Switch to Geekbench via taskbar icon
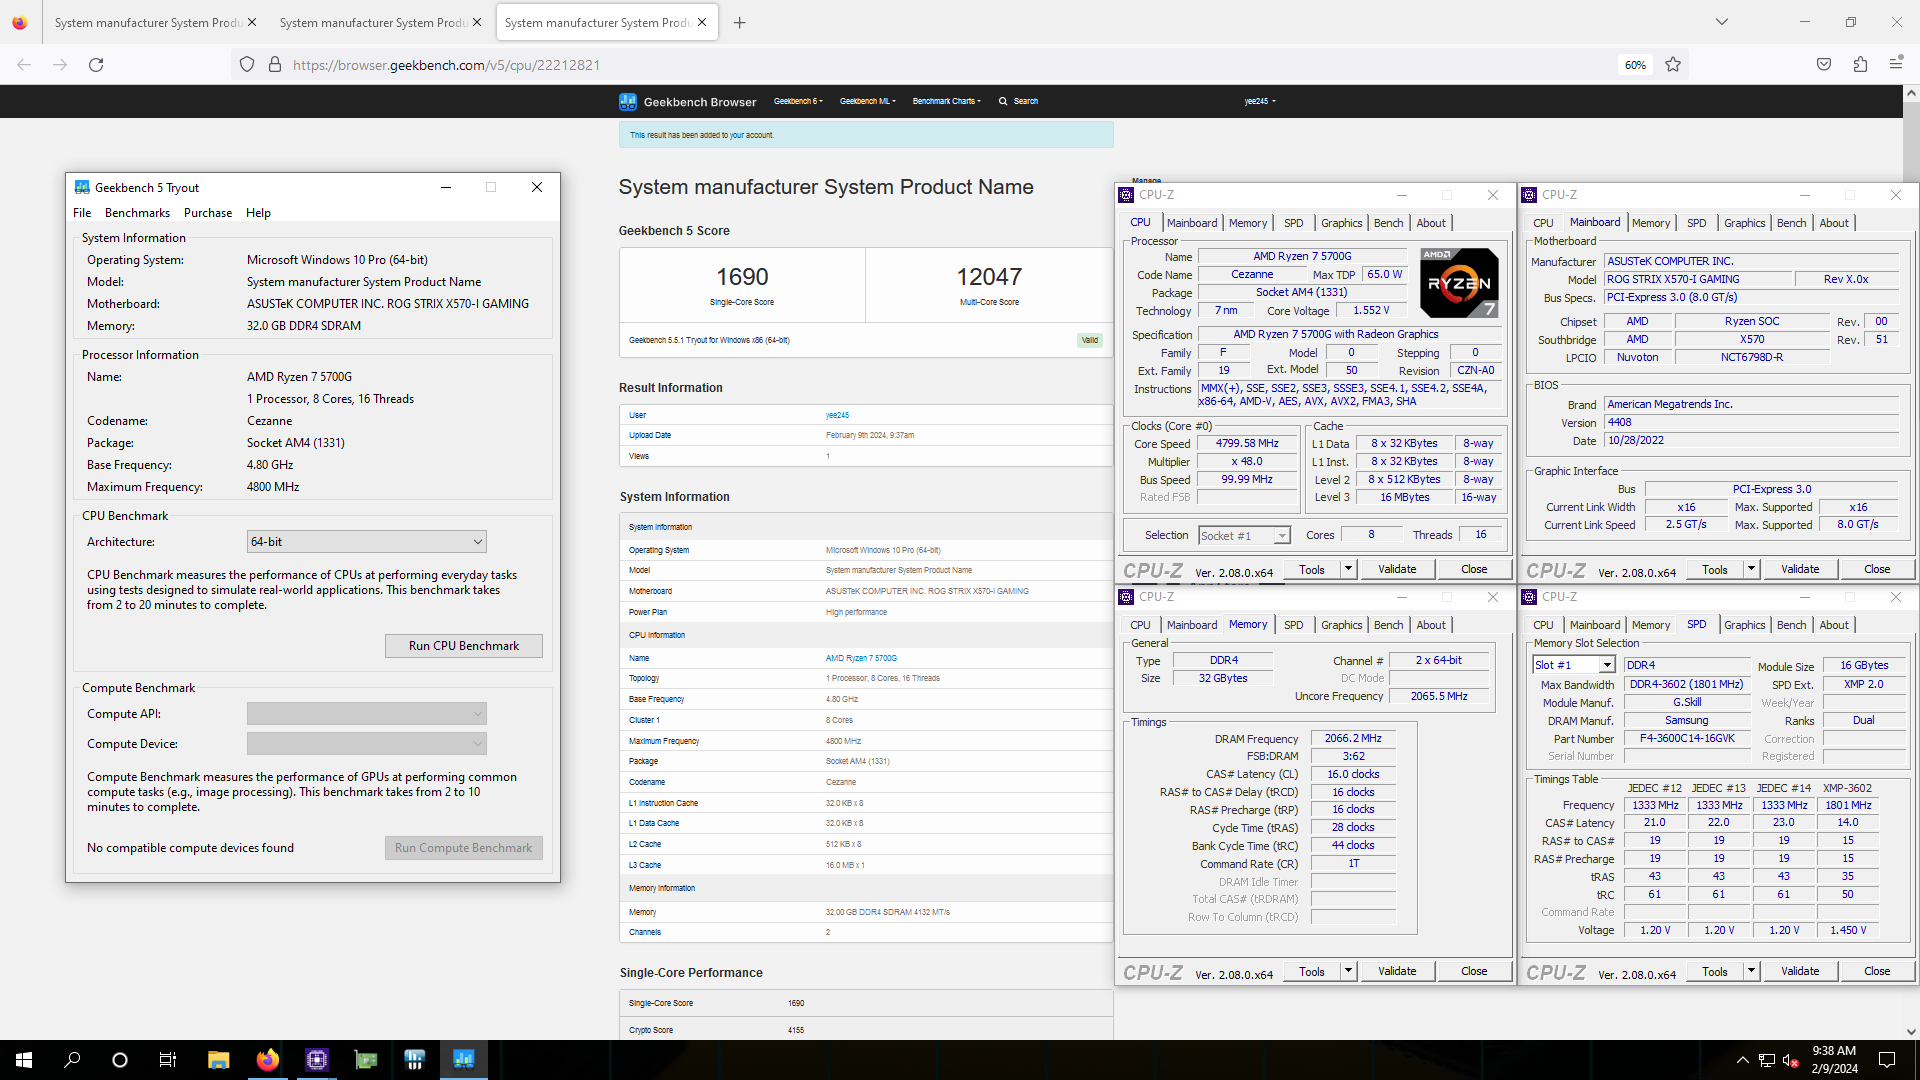1920x1080 pixels. coord(463,1060)
